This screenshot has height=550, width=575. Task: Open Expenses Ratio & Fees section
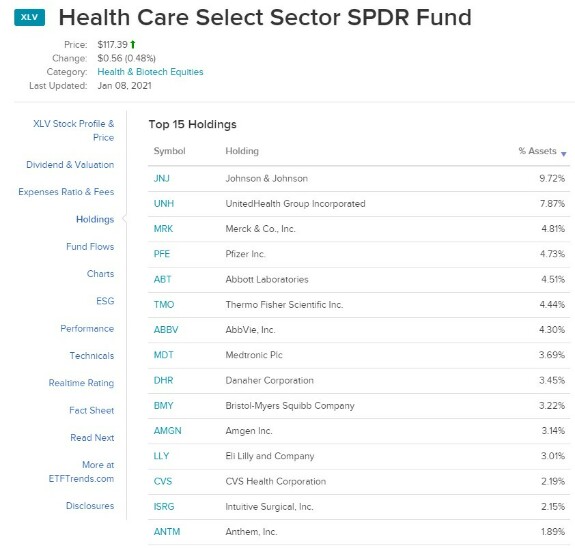[66, 192]
